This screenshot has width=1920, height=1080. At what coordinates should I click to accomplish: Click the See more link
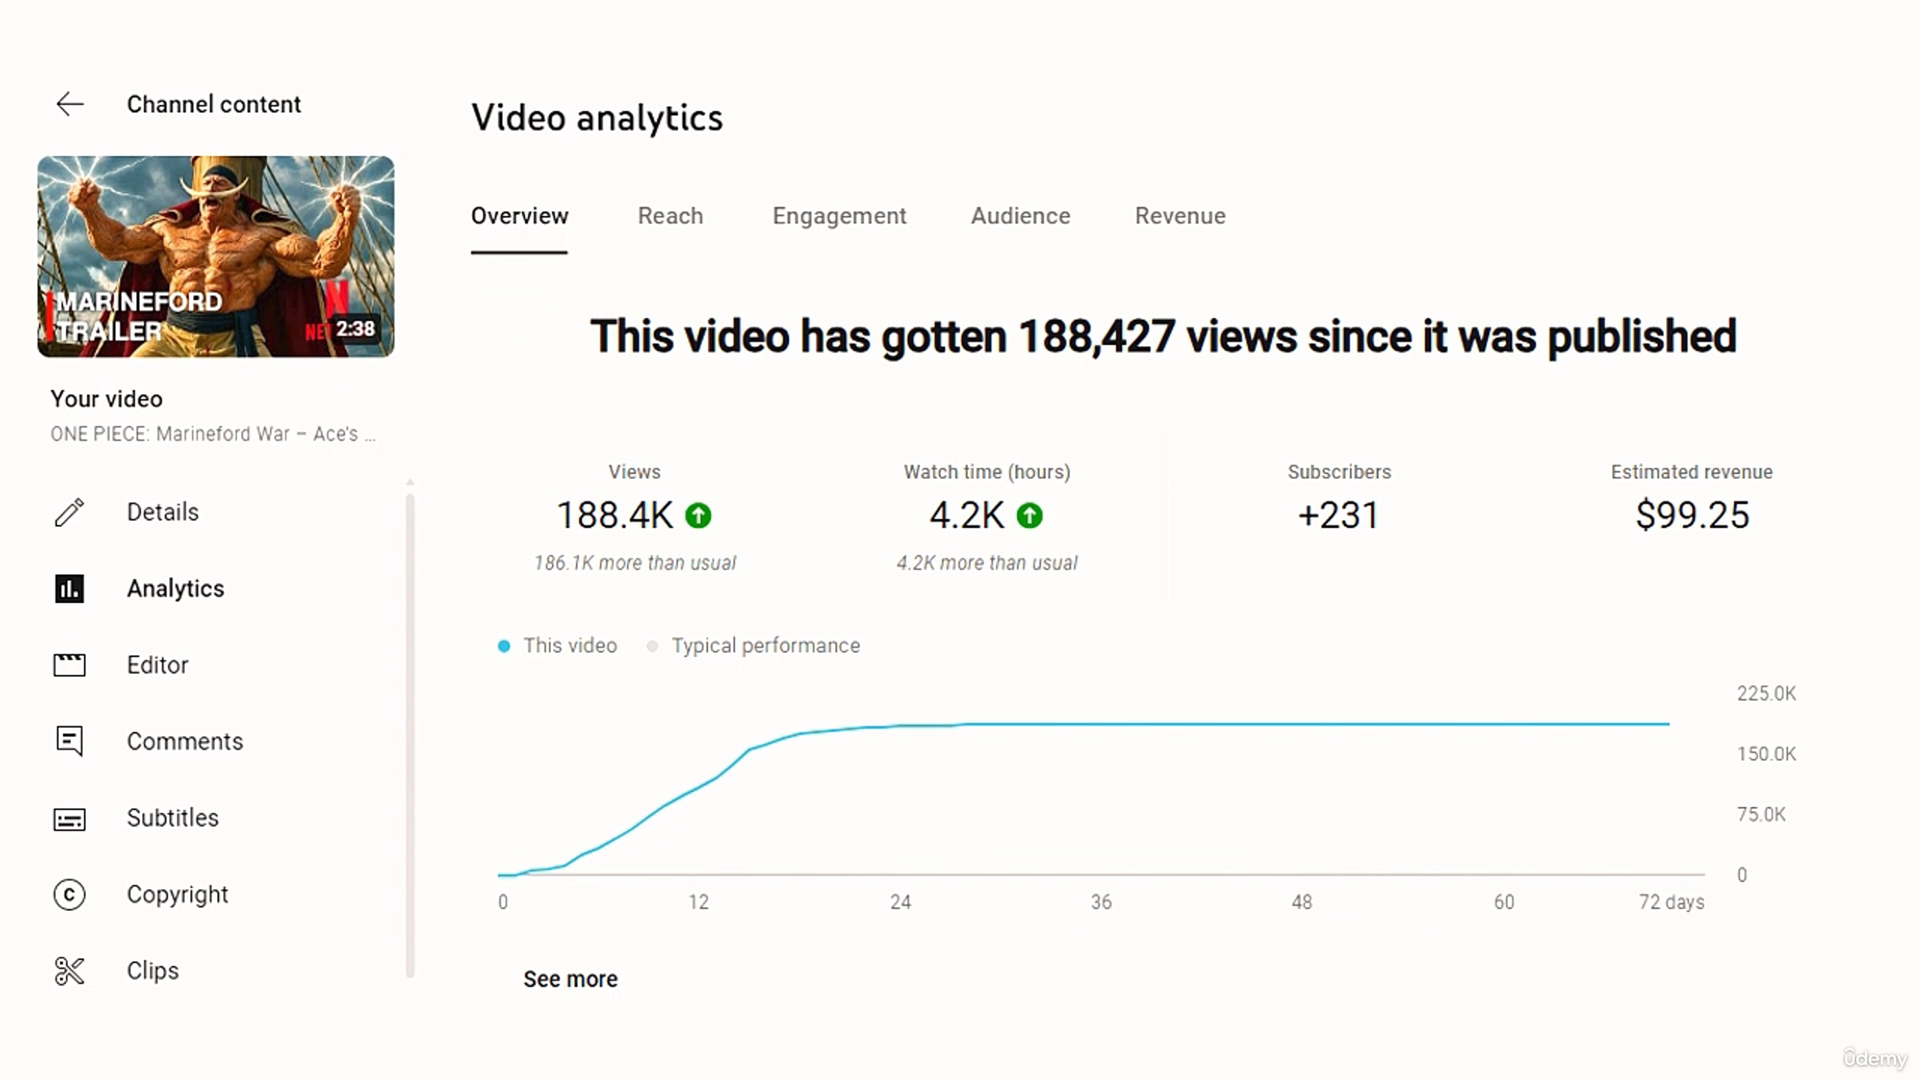[x=570, y=979]
